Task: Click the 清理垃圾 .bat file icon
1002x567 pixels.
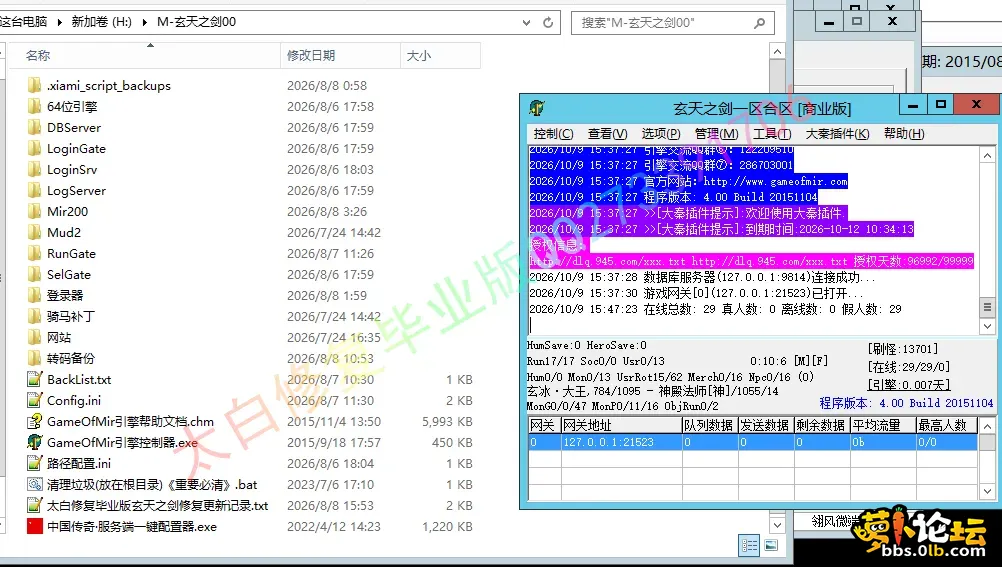Action: [35, 485]
